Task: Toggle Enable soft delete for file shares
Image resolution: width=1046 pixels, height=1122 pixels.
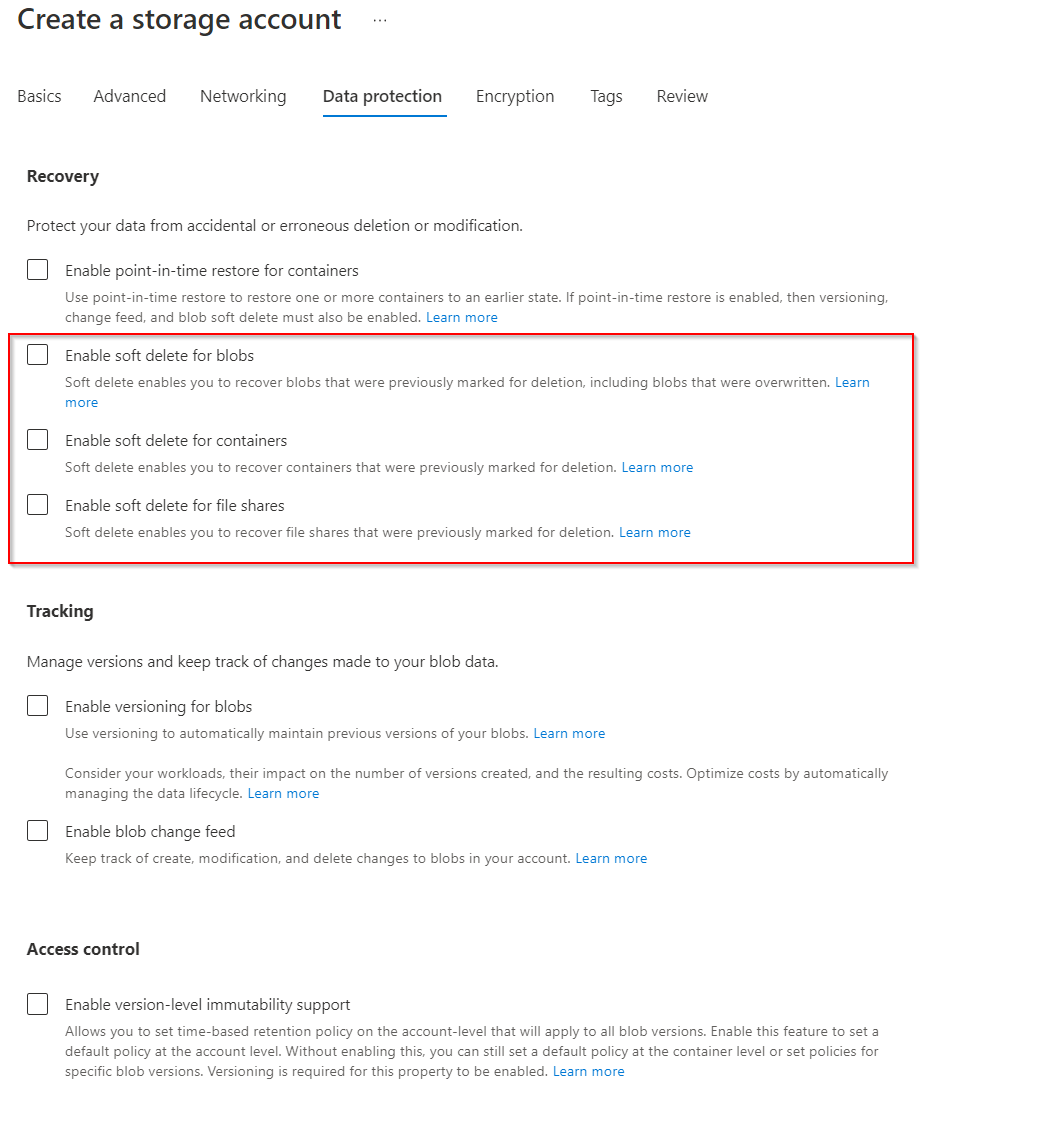Action: 38,505
